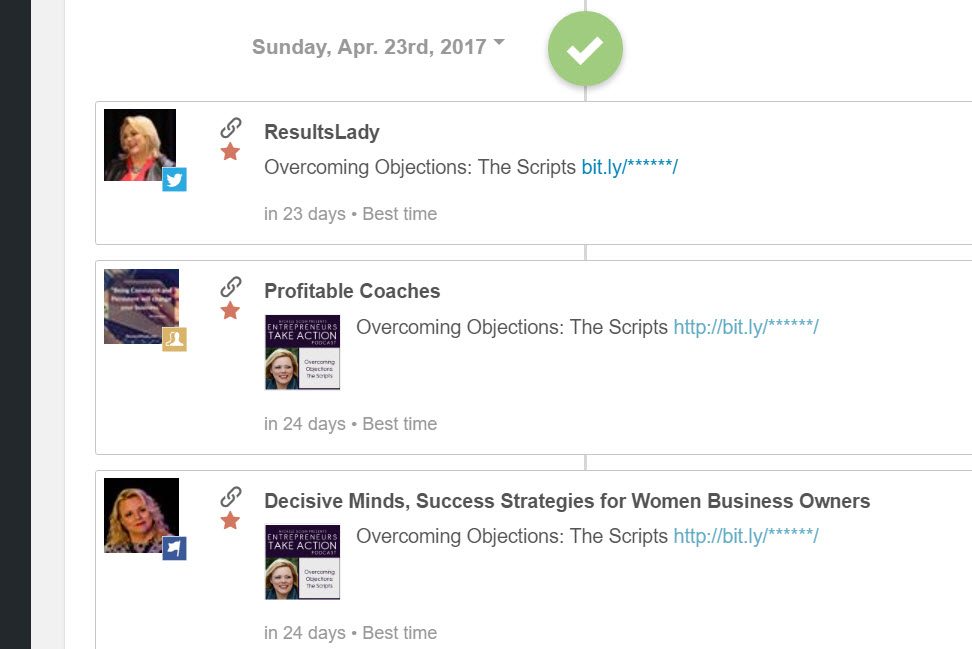The image size is (972, 649).
Task: Open podcast thumbnail in Decisive Minds post
Action: coord(303,562)
